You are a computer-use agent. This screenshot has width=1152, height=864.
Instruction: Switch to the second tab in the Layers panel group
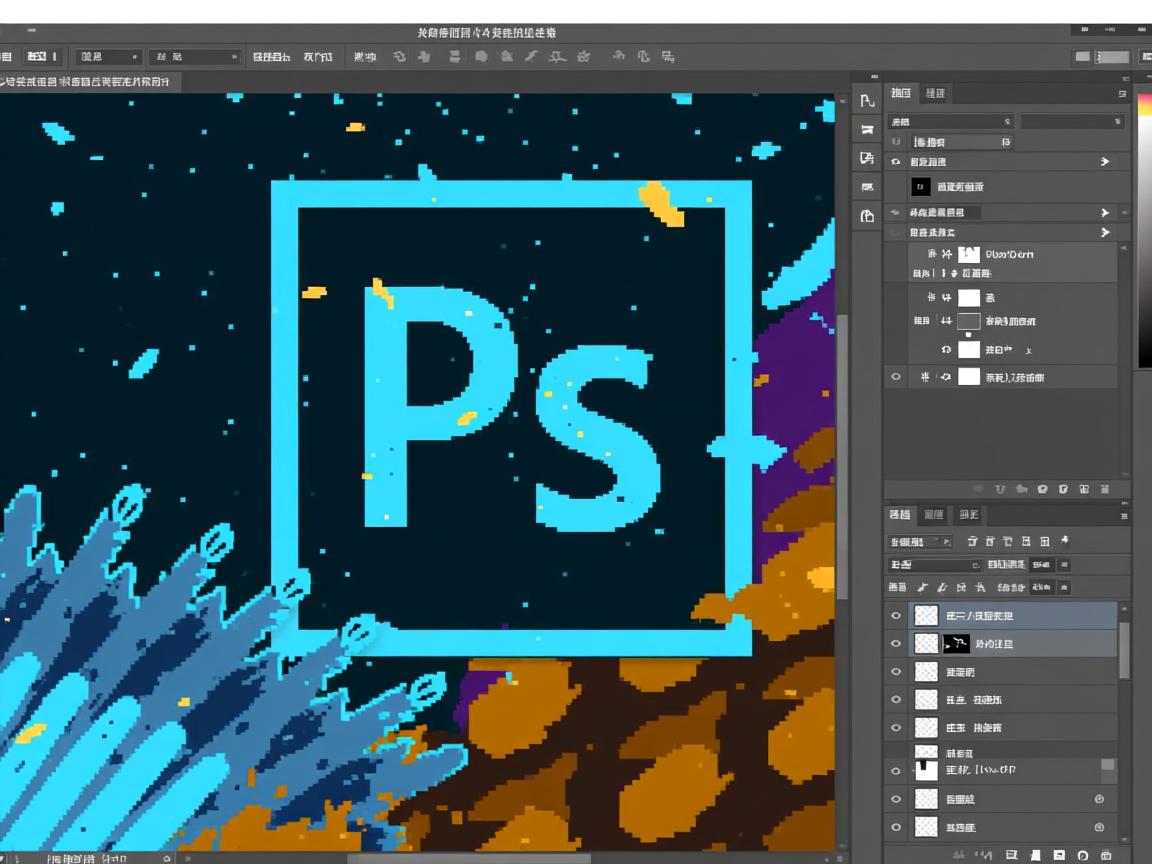click(933, 515)
